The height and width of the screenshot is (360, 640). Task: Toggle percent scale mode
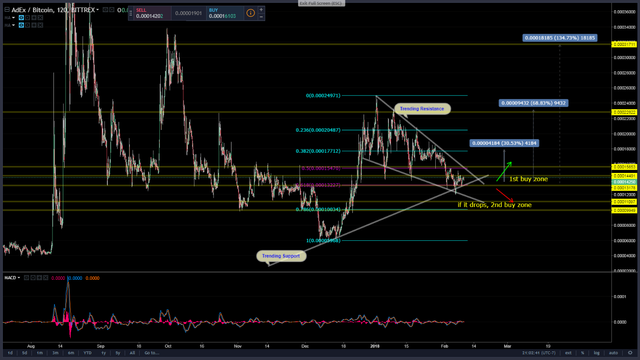tap(582, 353)
